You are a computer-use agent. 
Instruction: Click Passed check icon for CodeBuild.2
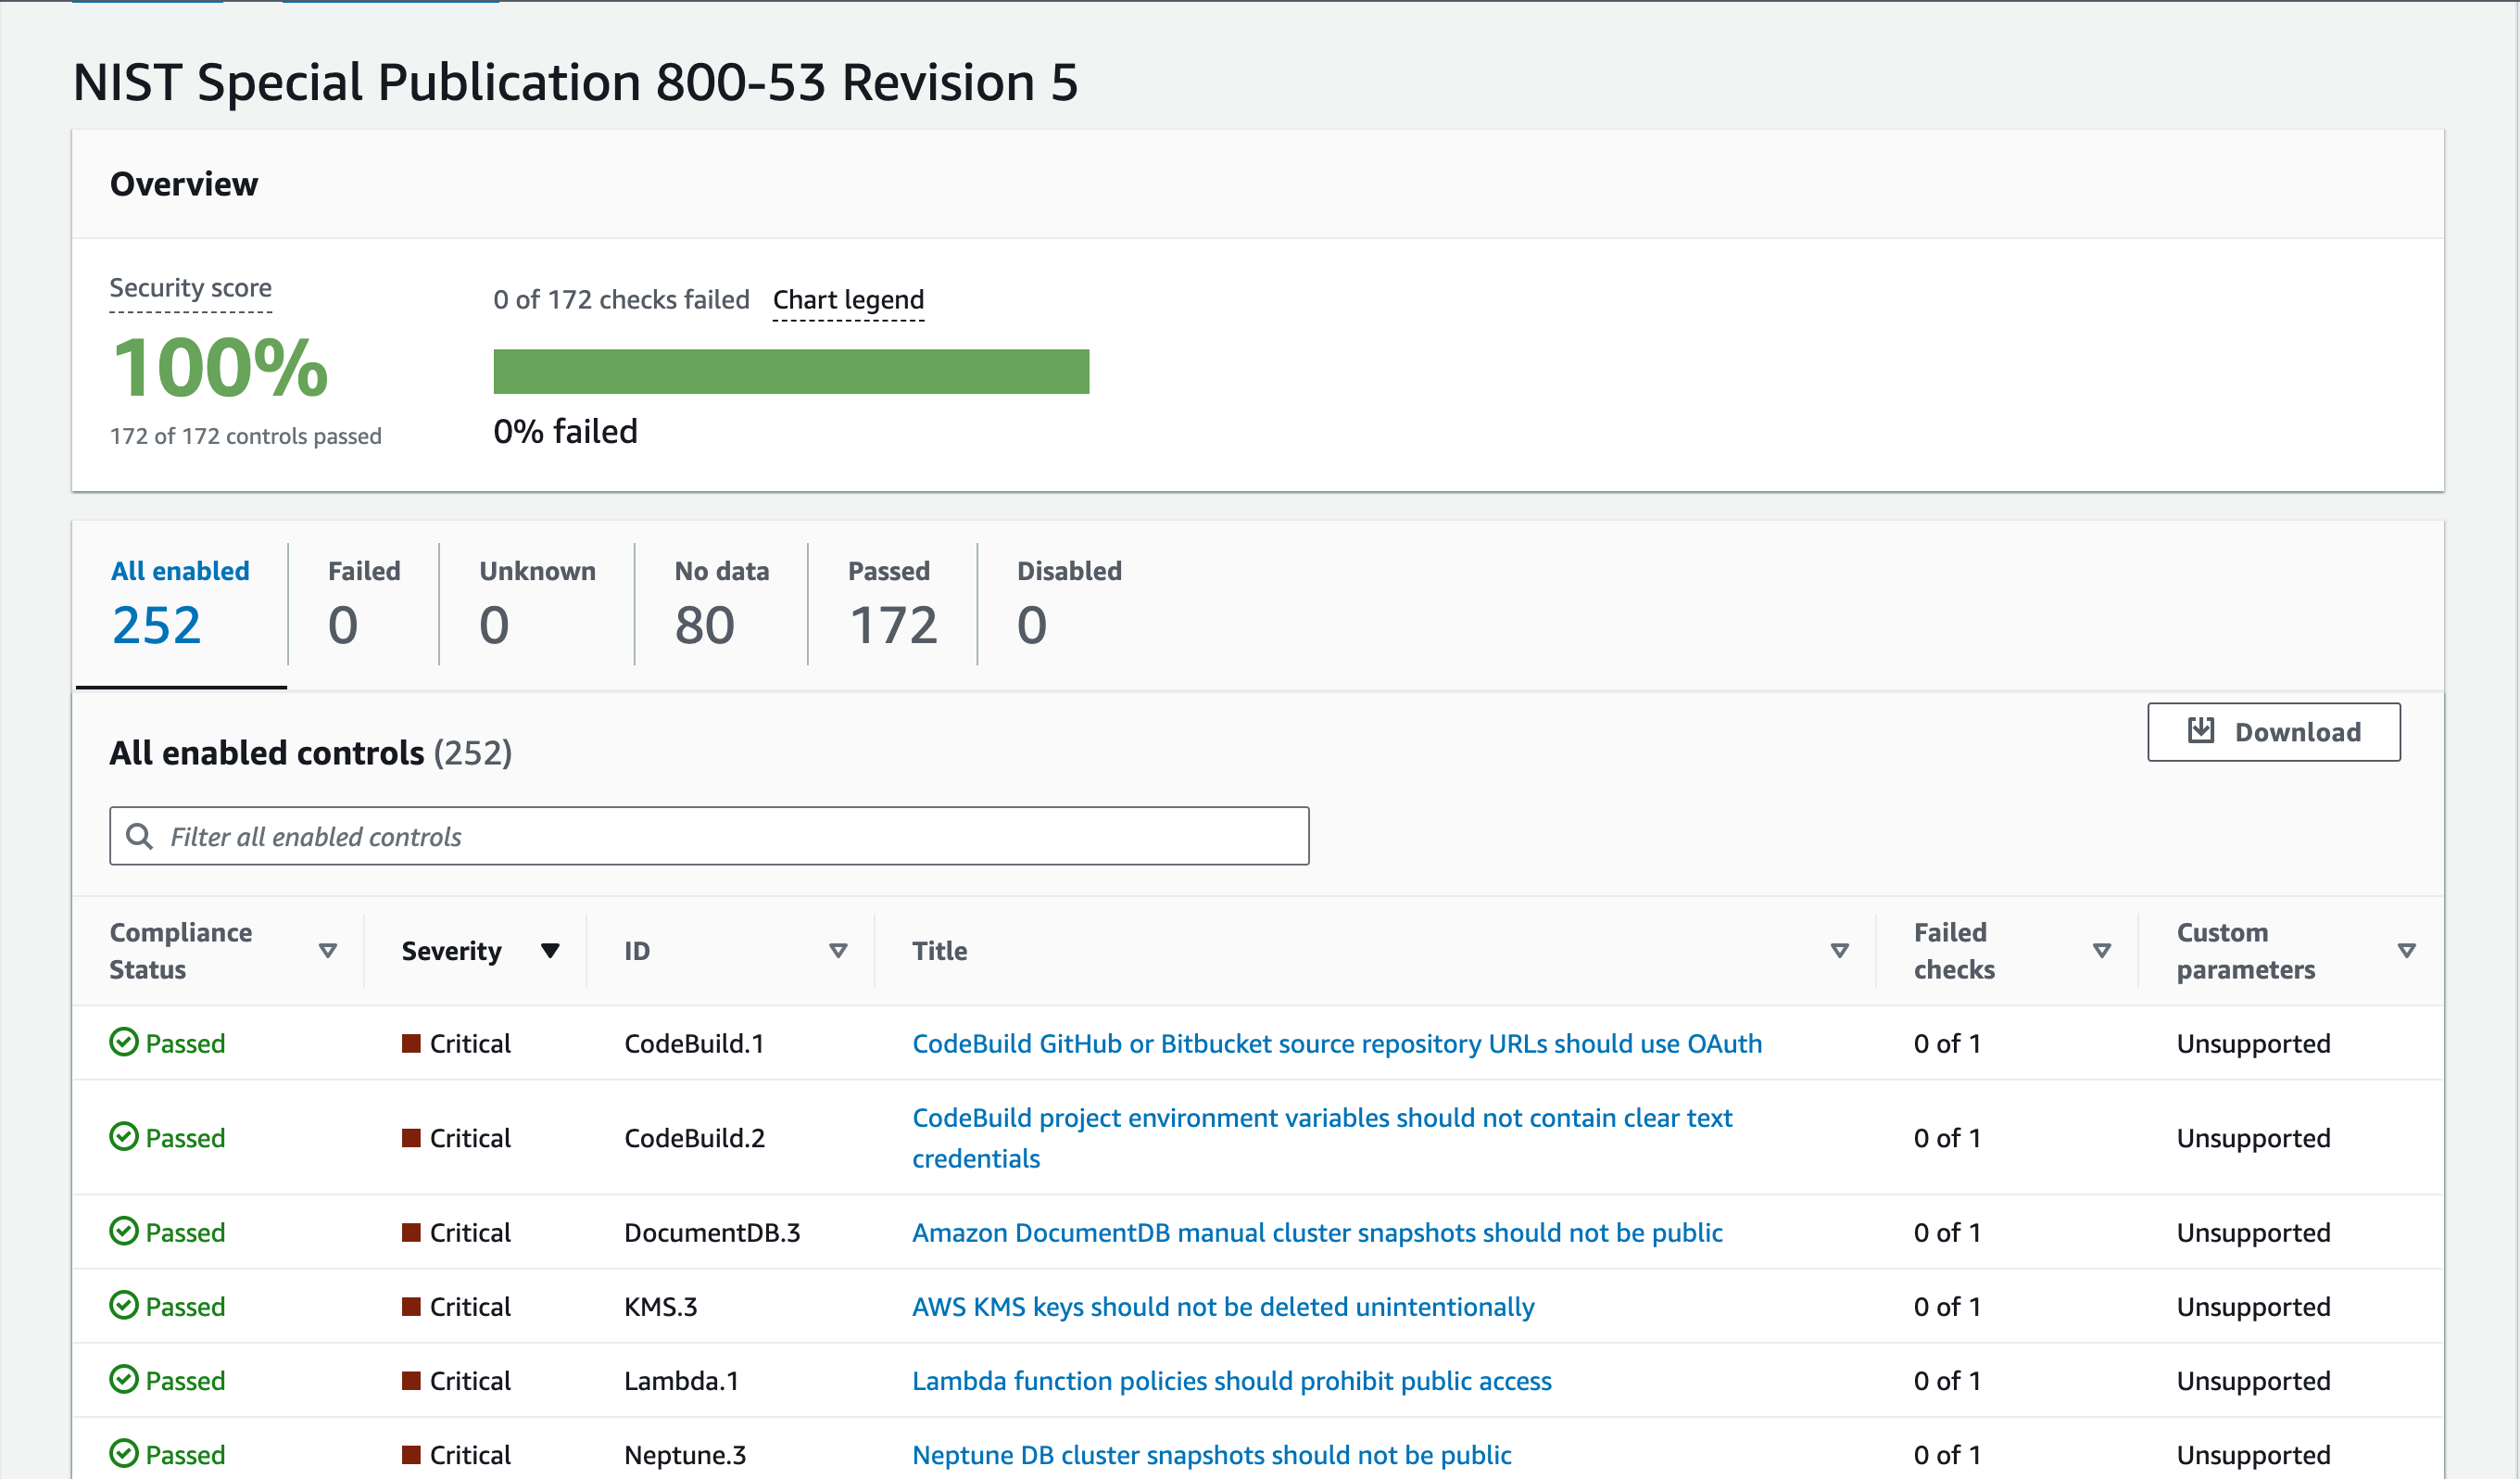pyautogui.click(x=123, y=1137)
